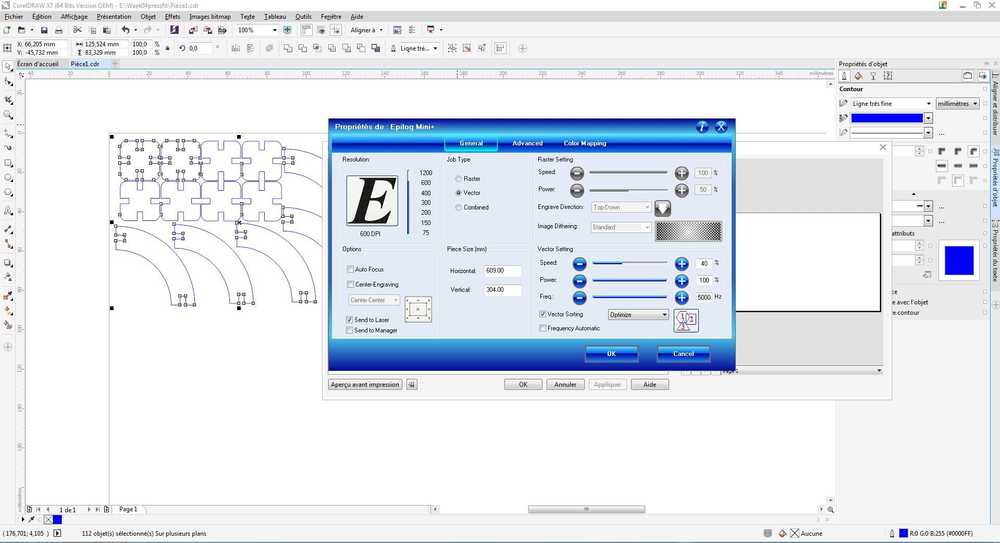Click the Open folder icon
This screenshot has width=1000, height=543.
[21, 30]
